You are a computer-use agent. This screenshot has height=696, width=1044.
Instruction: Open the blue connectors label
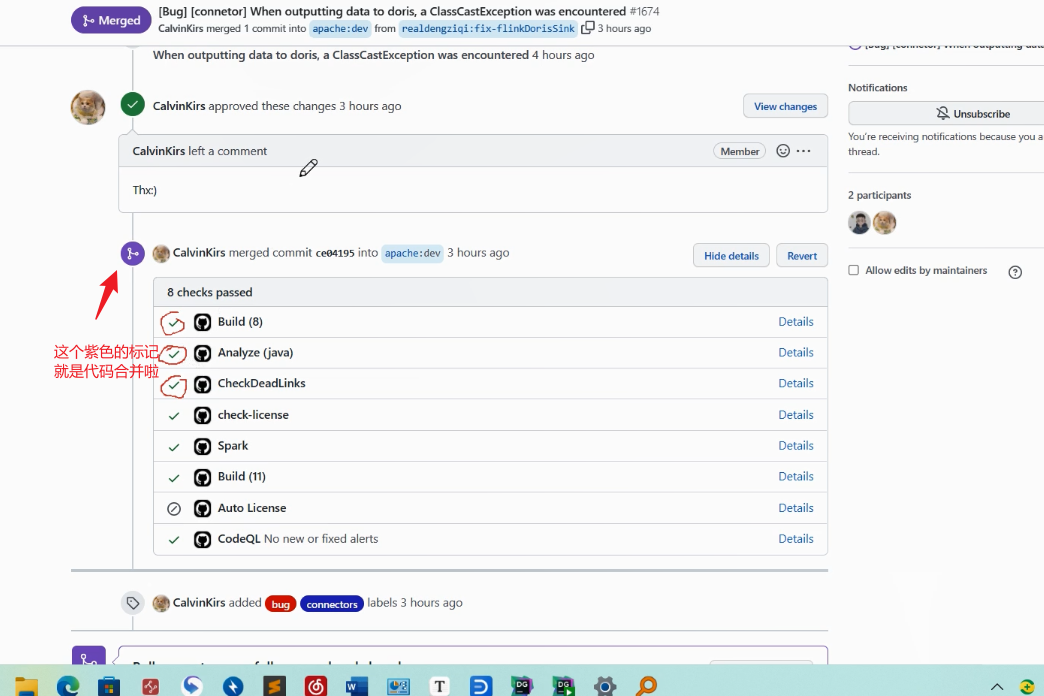click(332, 604)
